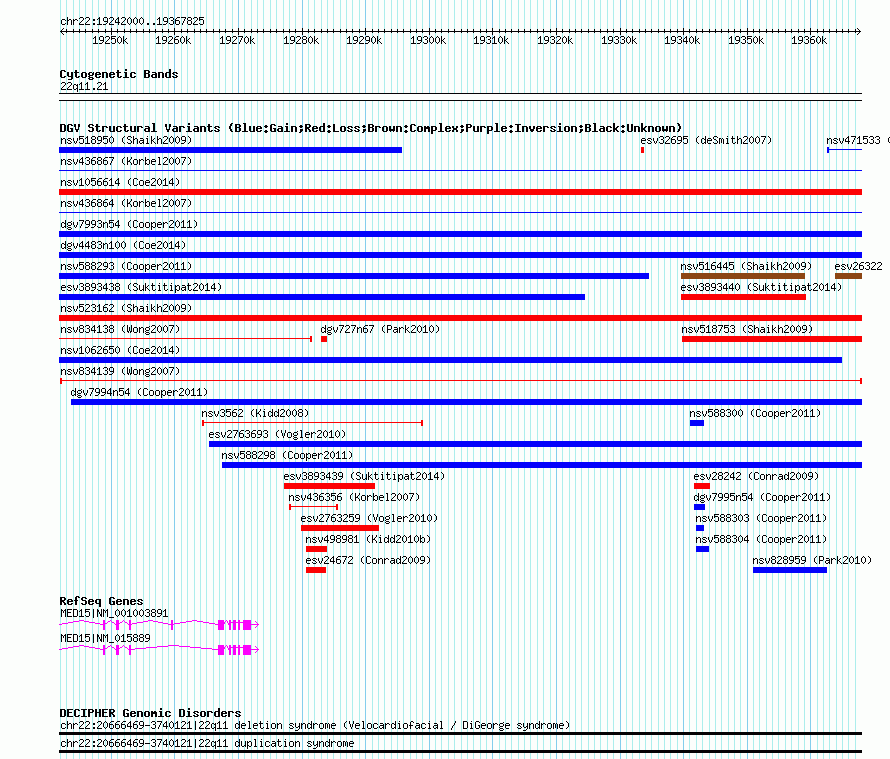Click the DGV Structural Variants track title
This screenshot has width=890, height=759.
(371, 128)
